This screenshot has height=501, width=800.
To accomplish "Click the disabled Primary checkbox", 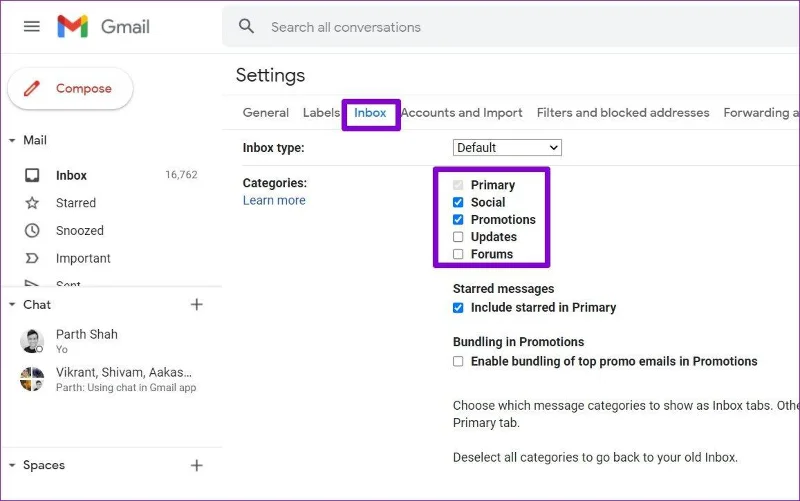I will (x=458, y=185).
